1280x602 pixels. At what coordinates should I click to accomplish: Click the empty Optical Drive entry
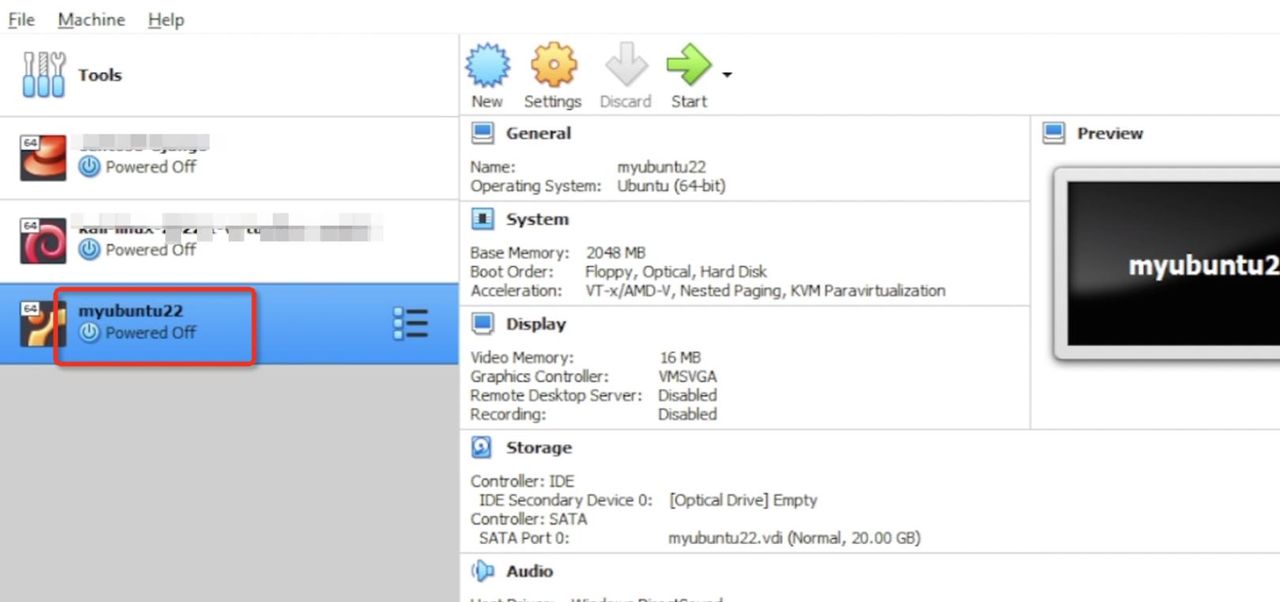pyautogui.click(x=743, y=499)
